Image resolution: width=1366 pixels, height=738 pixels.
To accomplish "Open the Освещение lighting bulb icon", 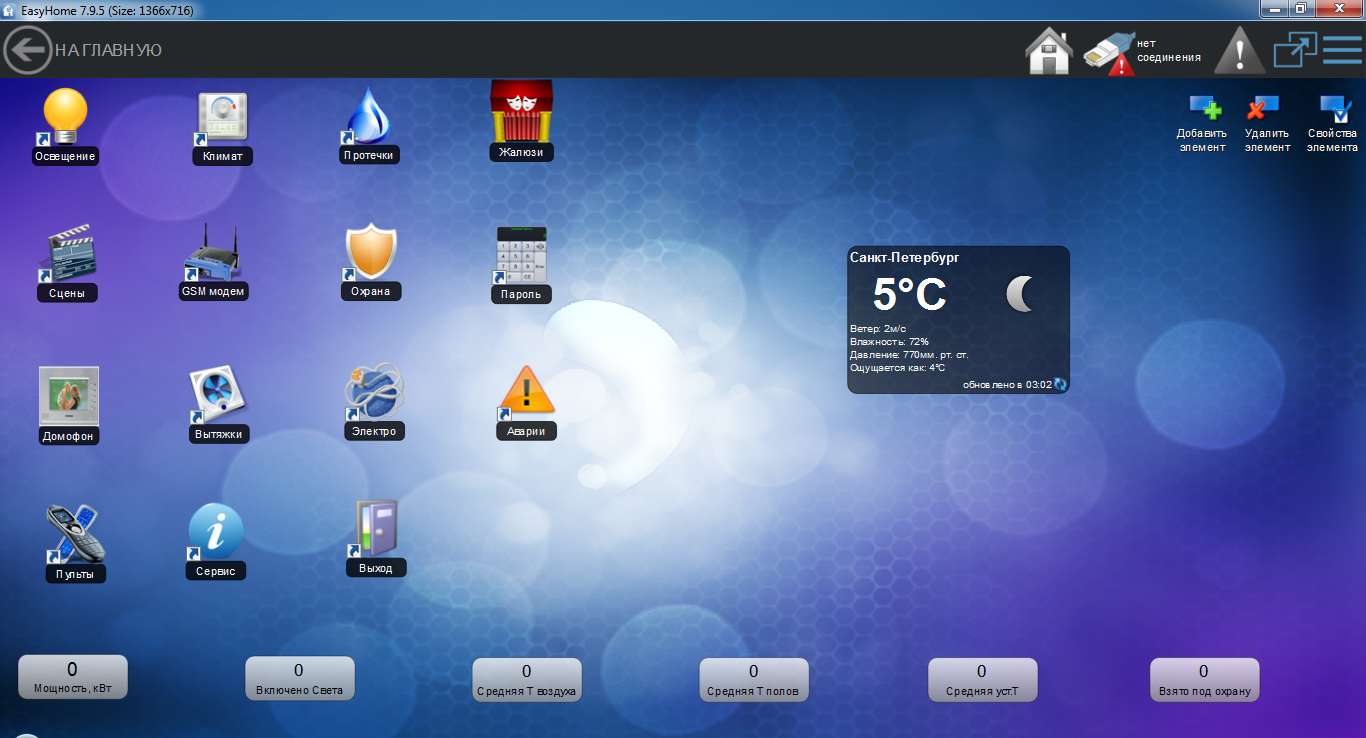I will point(66,118).
